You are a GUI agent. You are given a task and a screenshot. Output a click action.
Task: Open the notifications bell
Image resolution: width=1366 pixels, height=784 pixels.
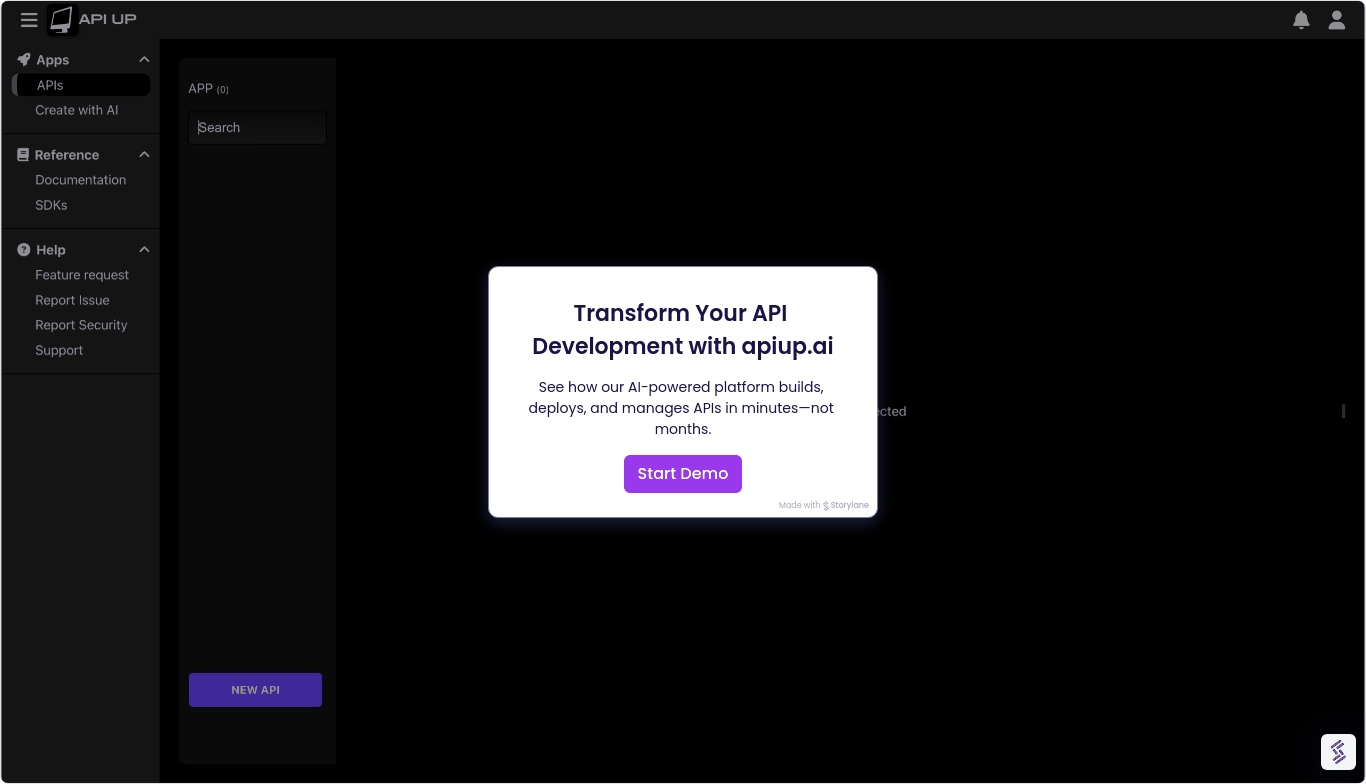1301,19
